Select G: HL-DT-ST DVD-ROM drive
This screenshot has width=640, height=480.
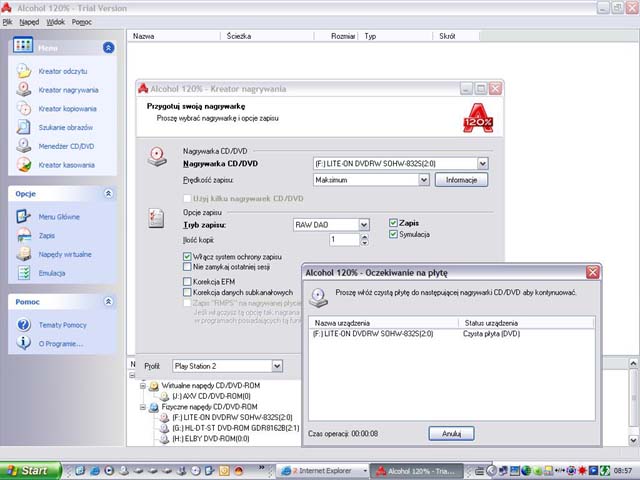[x=235, y=428]
